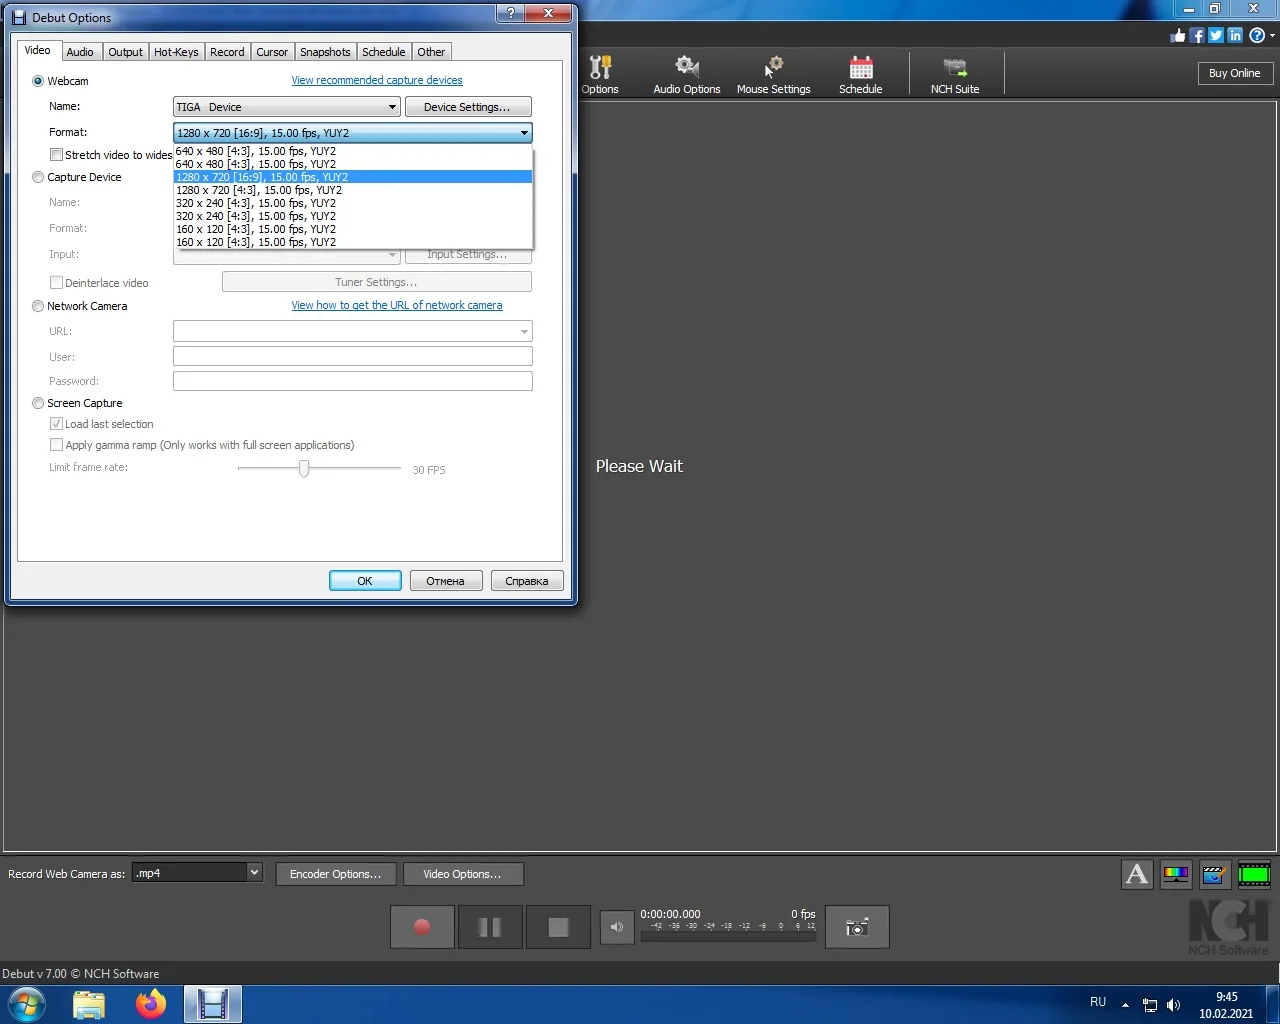The width and height of the screenshot is (1280, 1024).
Task: Share via the LinkedIn icon
Action: click(1235, 36)
